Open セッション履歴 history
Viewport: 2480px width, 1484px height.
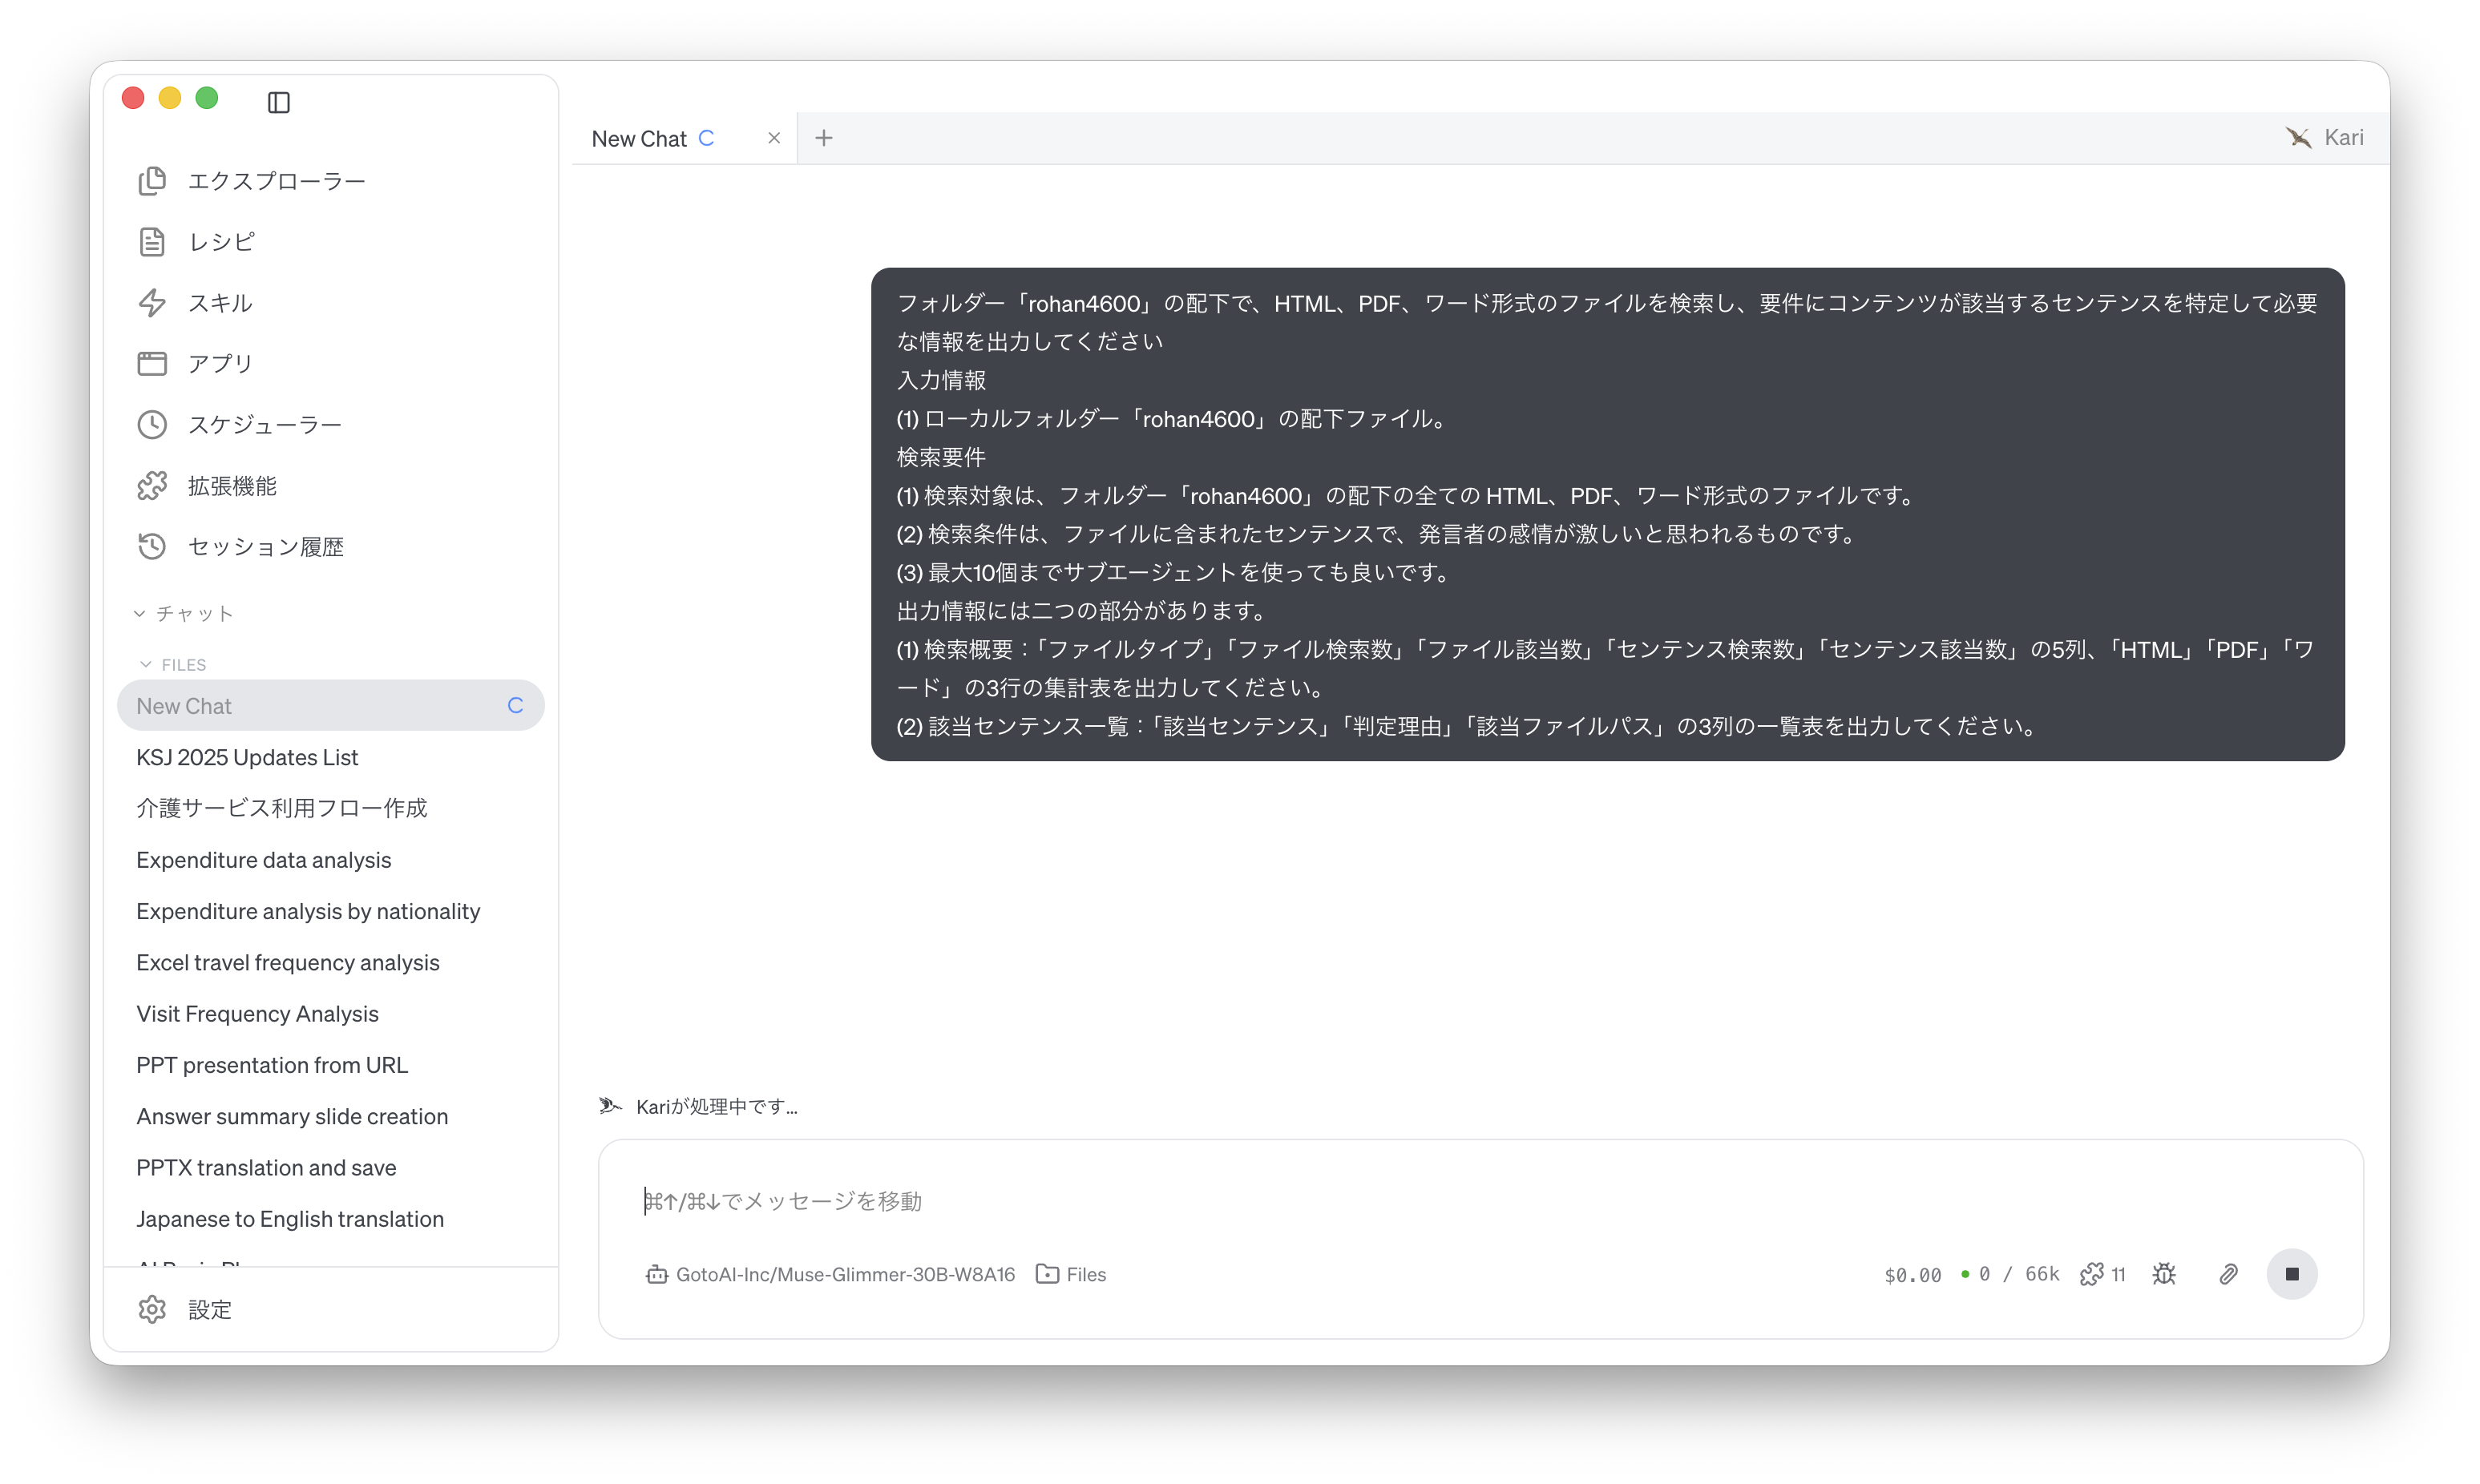click(240, 547)
